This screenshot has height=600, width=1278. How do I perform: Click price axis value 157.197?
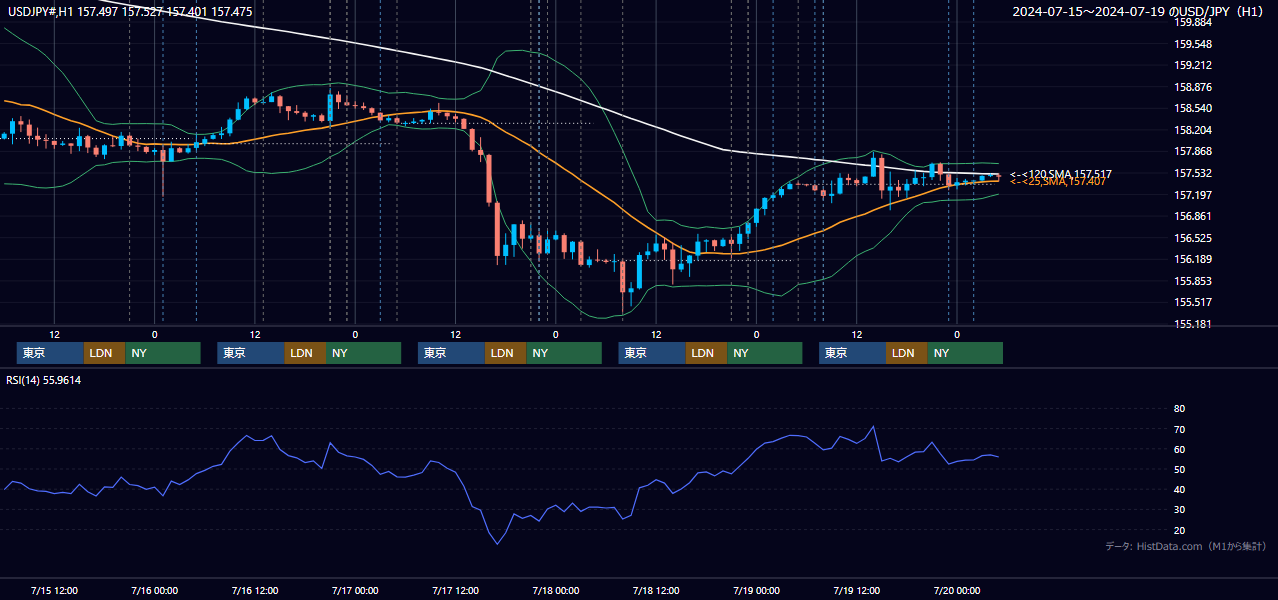(1192, 195)
